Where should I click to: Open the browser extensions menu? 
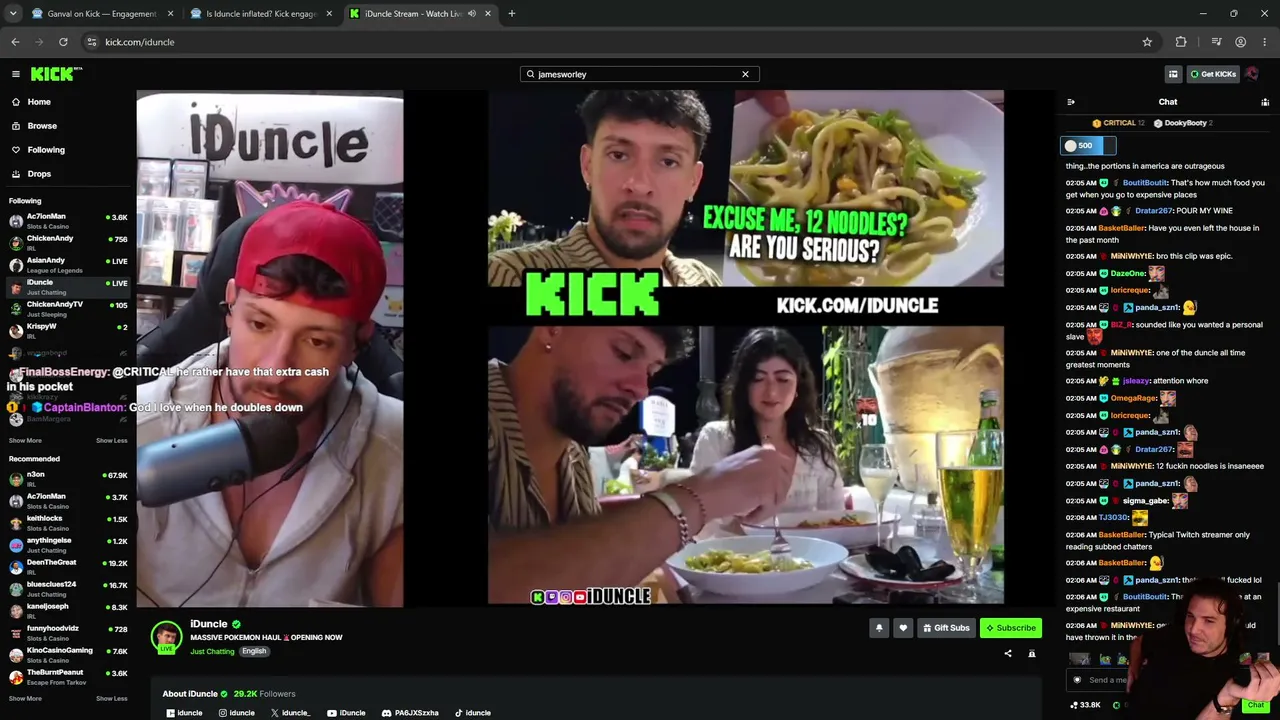[1181, 42]
